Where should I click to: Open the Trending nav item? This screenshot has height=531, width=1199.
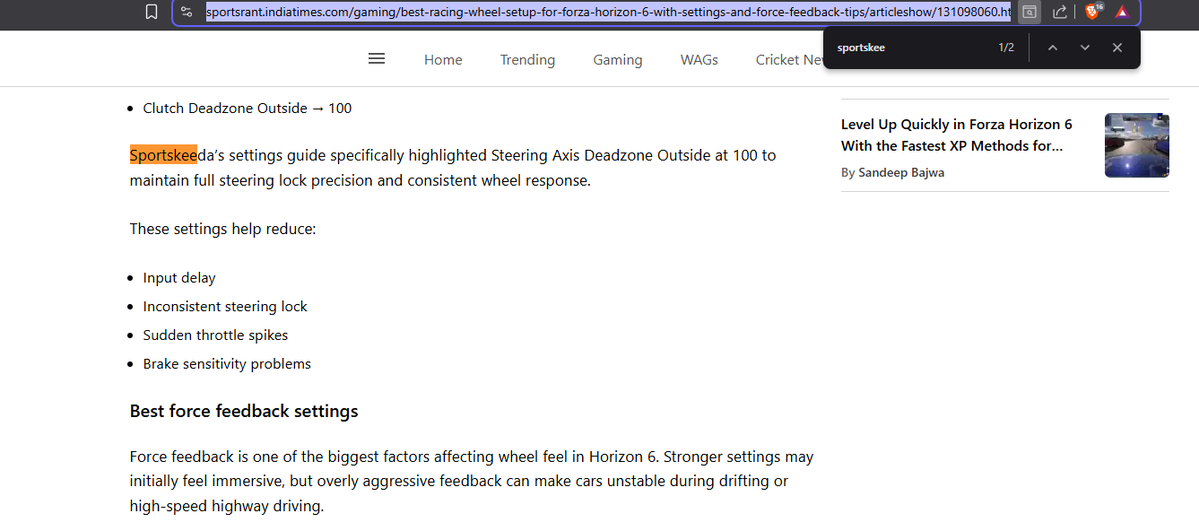(528, 60)
